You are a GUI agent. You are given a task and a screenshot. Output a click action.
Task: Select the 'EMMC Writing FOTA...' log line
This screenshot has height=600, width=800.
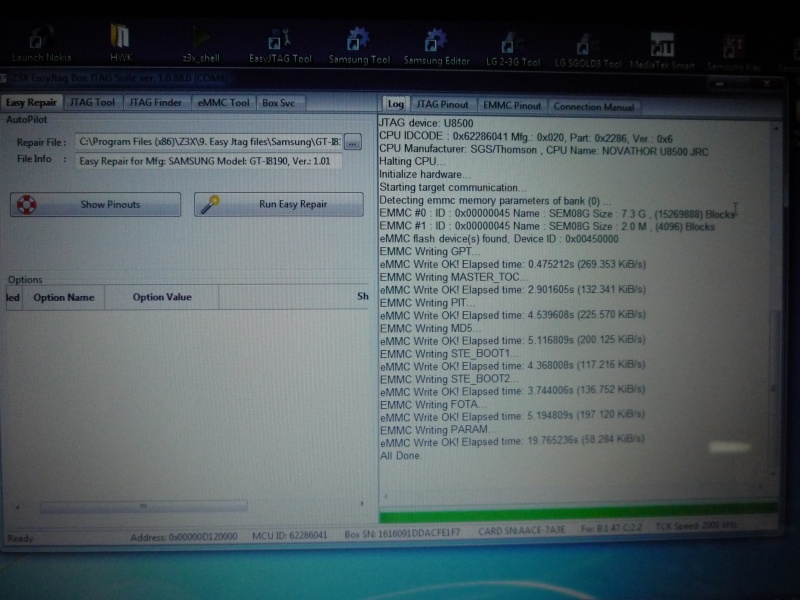tap(433, 405)
